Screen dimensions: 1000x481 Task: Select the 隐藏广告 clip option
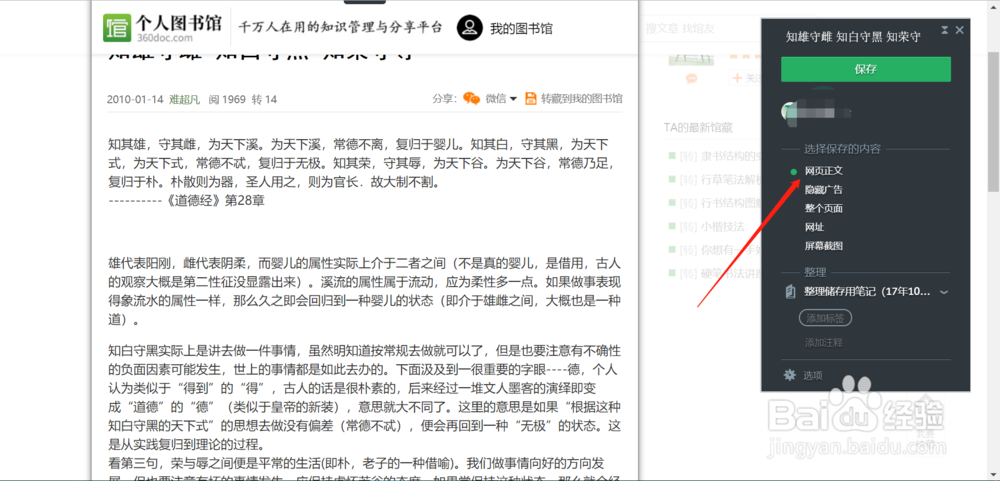tap(824, 190)
